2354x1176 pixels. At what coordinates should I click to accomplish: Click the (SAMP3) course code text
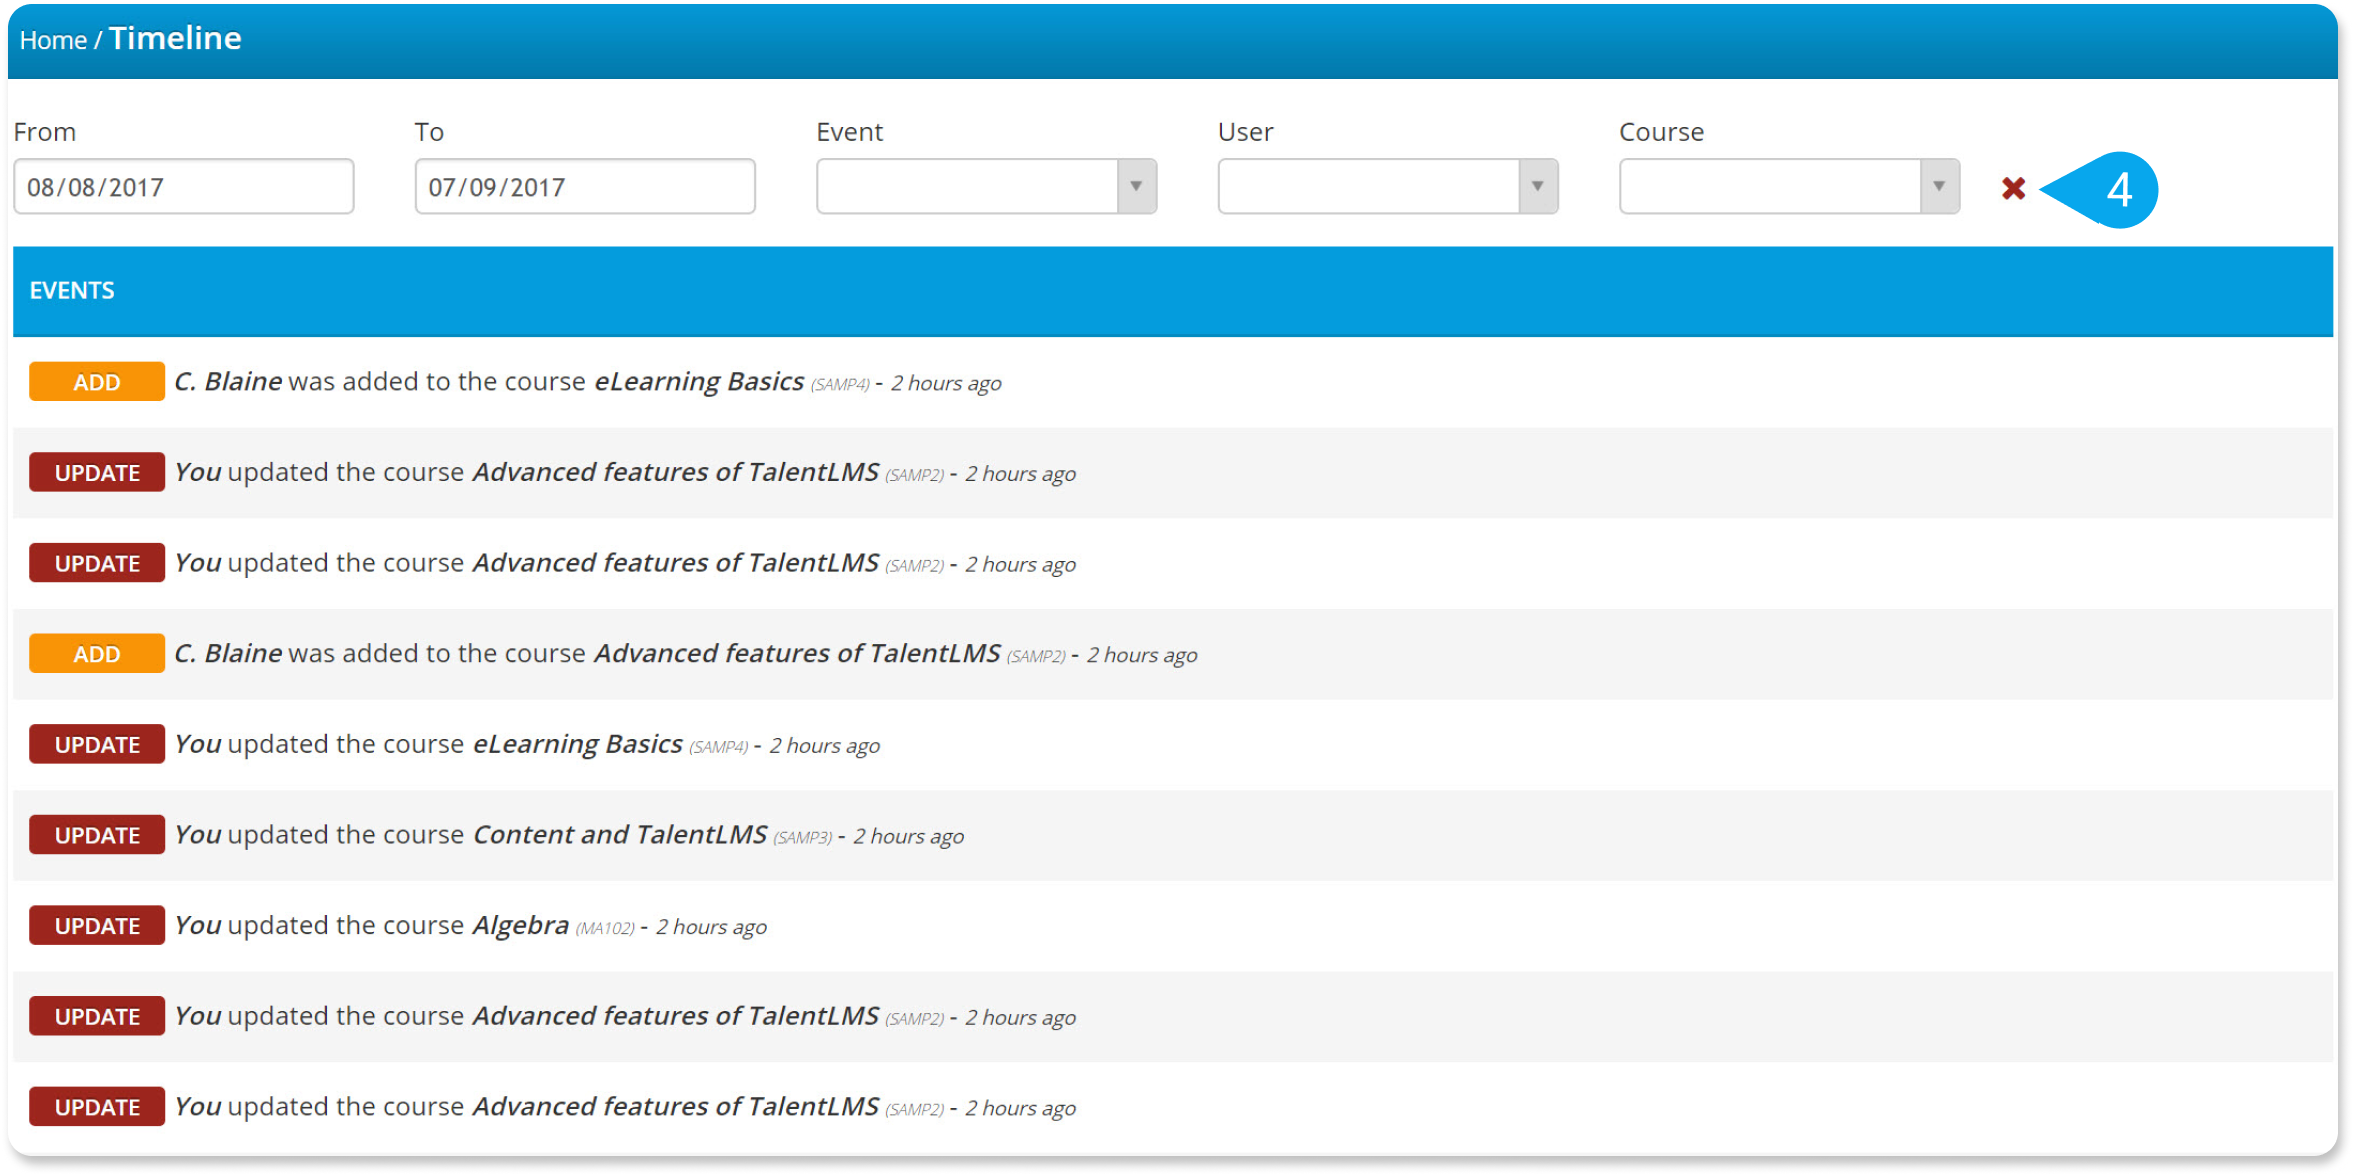[803, 837]
